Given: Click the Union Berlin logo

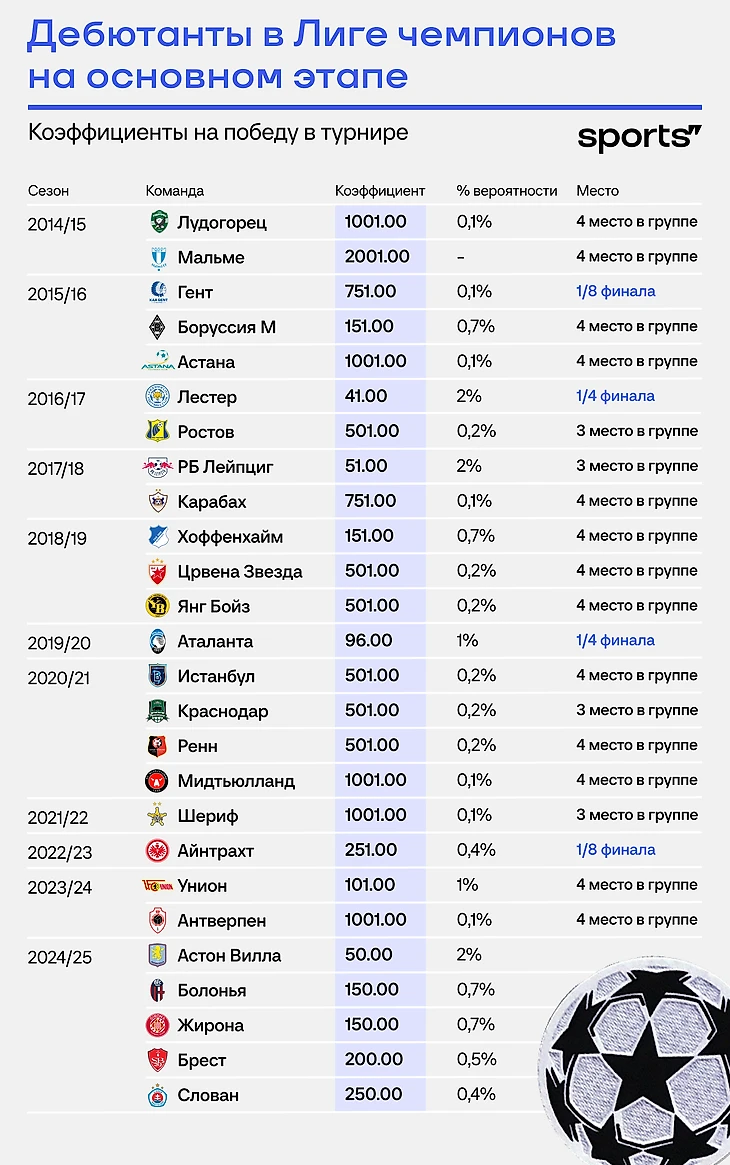Looking at the screenshot, I should coord(157,885).
